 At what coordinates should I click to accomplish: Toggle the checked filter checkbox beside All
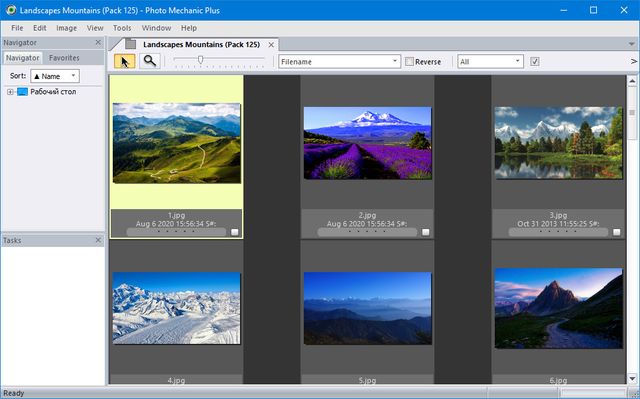coord(535,62)
